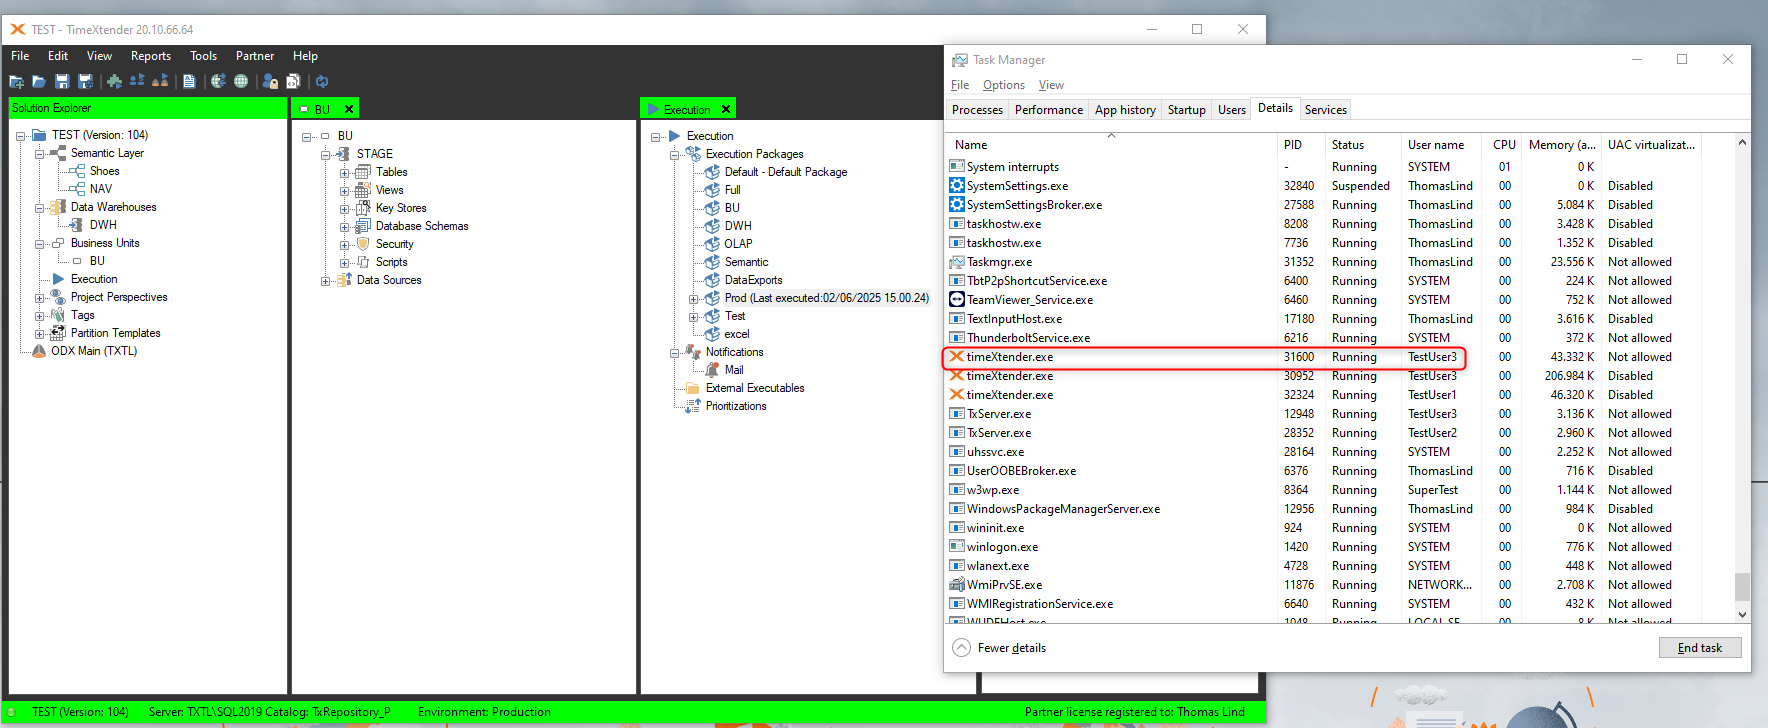This screenshot has width=1768, height=728.
Task: Expand the Tables node under STAGE
Action: pyautogui.click(x=345, y=172)
